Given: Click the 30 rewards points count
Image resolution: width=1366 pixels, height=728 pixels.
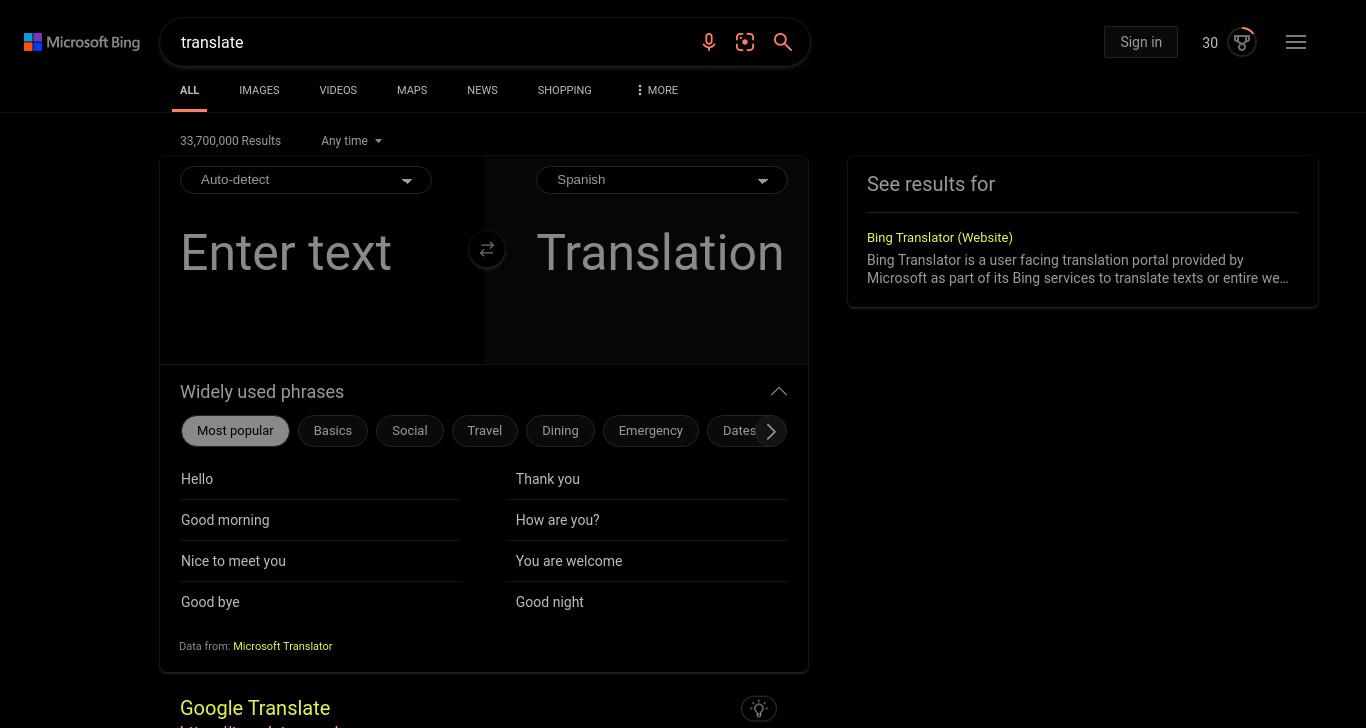Looking at the screenshot, I should tap(1210, 43).
